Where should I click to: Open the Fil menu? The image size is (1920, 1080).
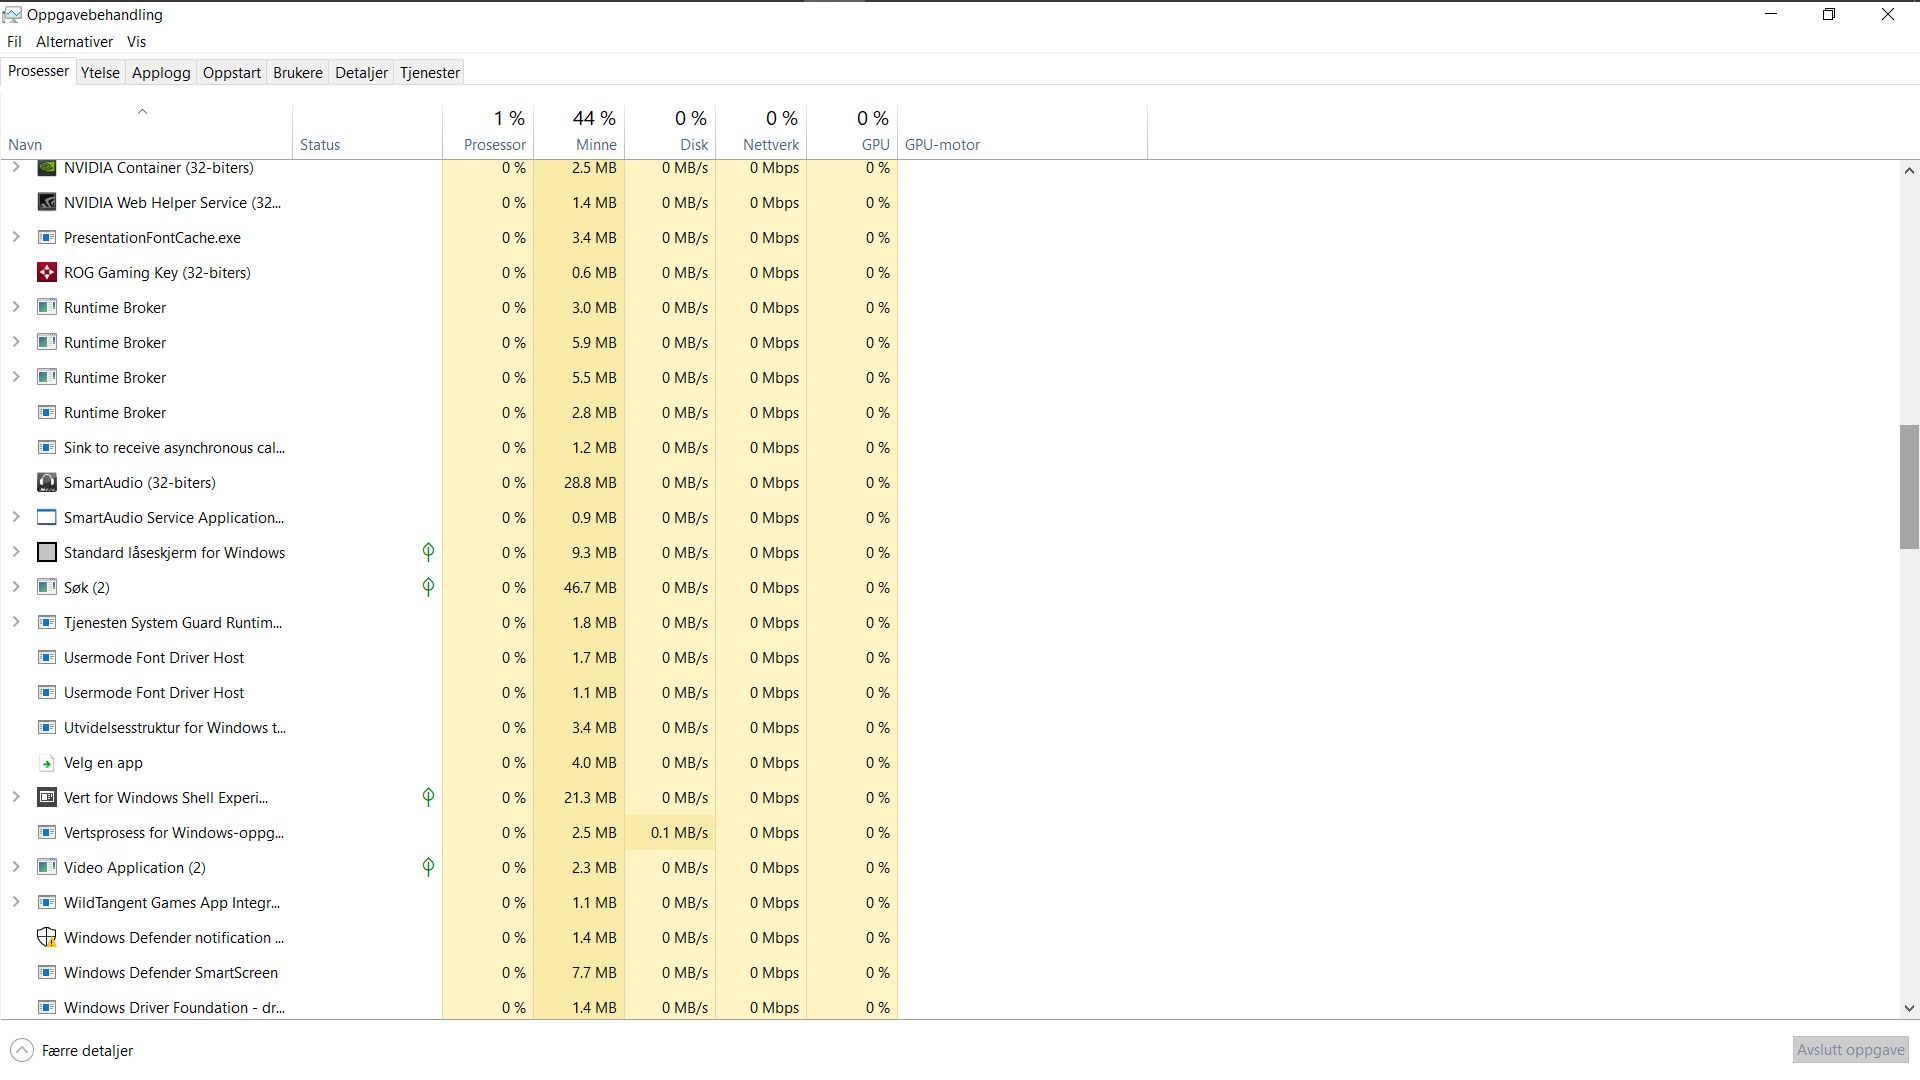(x=14, y=42)
